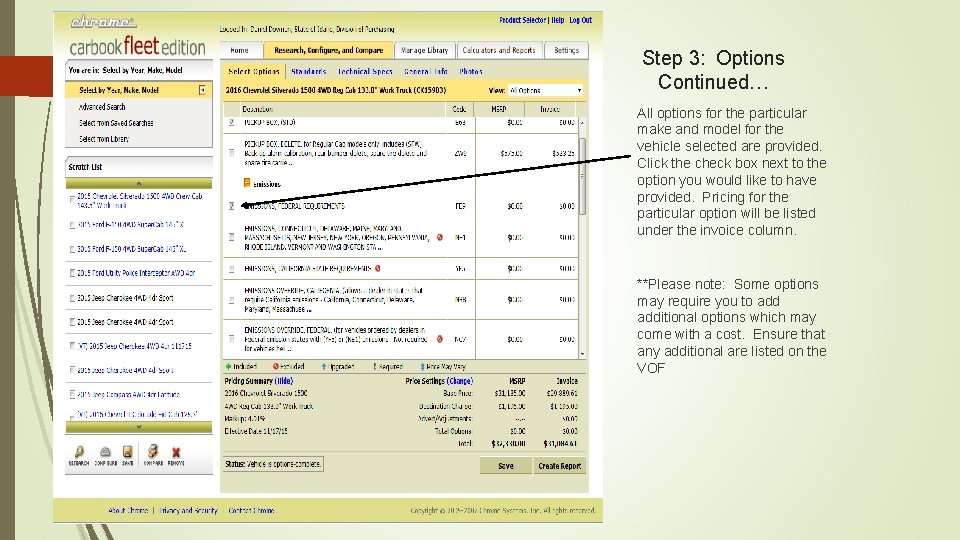The width and height of the screenshot is (960, 540).
Task: Check the Emissions, California State Requirements option
Action: point(231,269)
